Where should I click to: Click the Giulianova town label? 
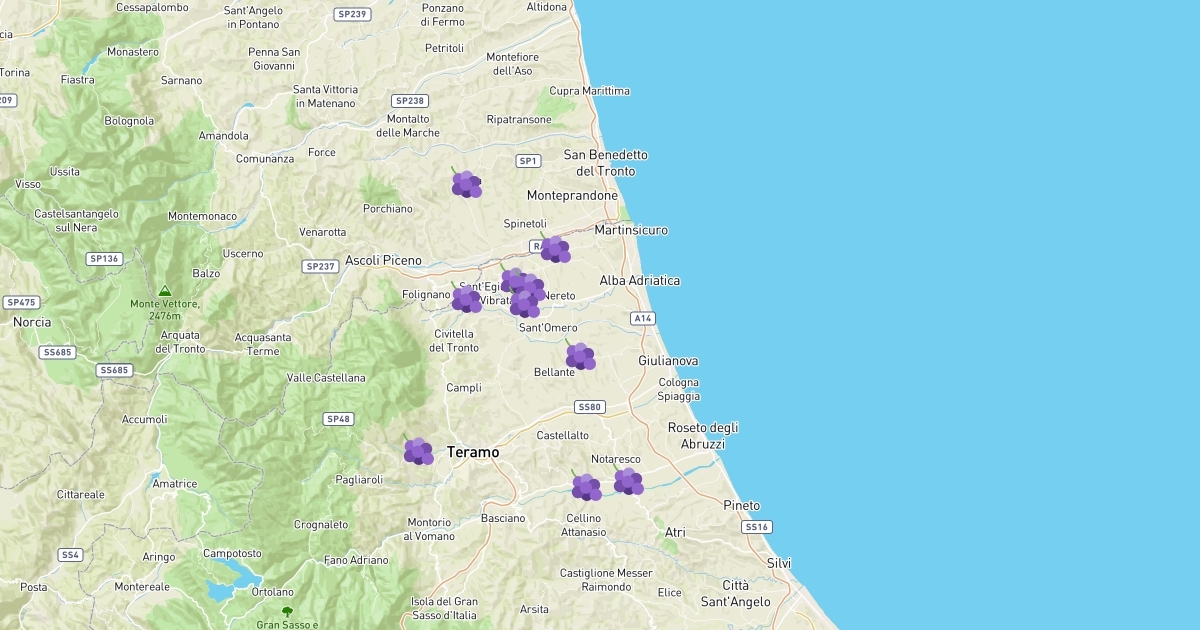point(668,360)
